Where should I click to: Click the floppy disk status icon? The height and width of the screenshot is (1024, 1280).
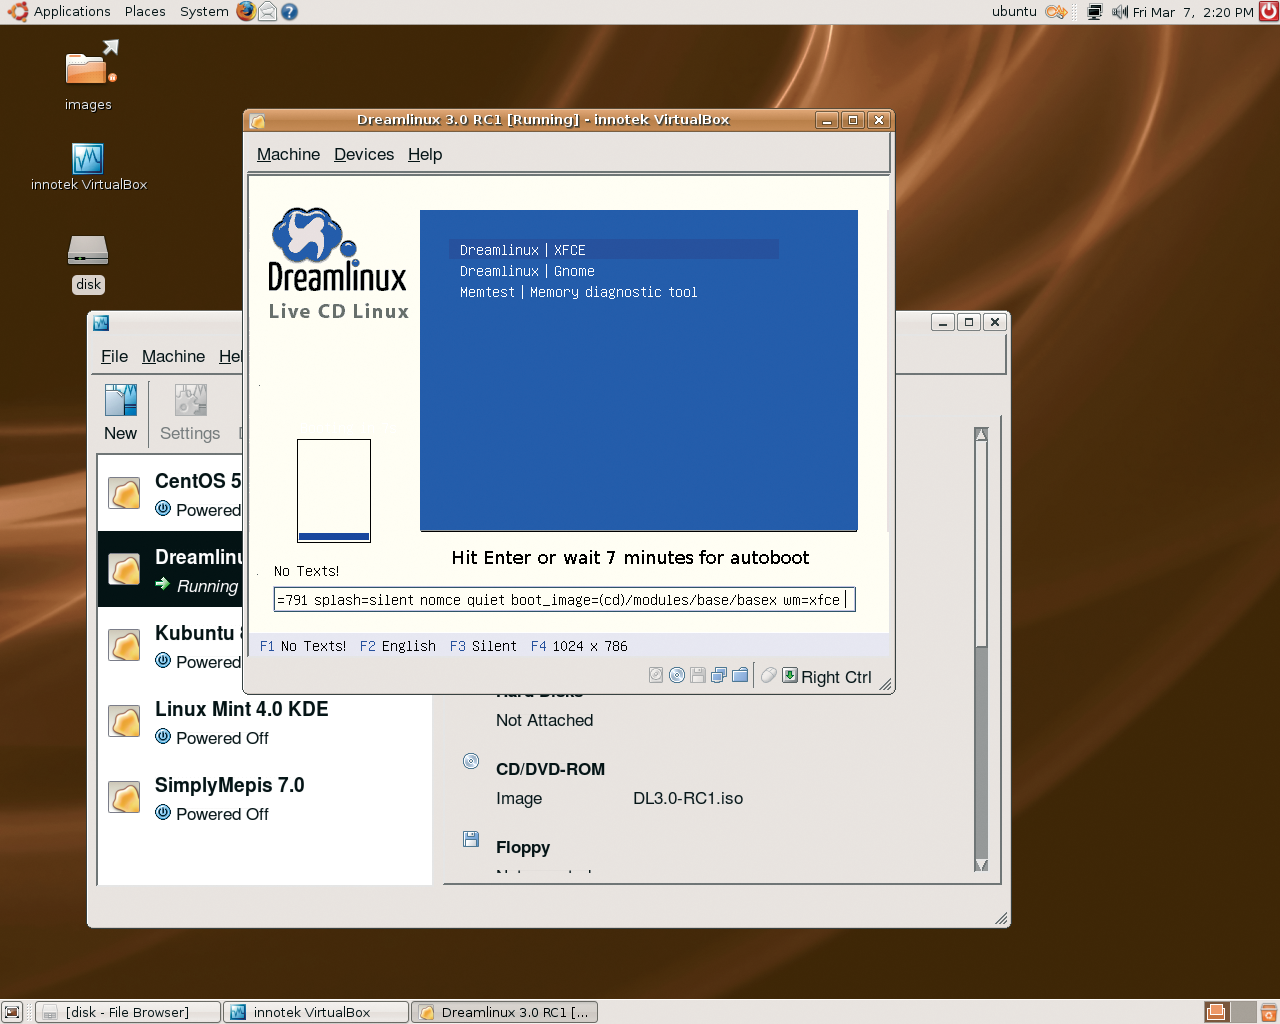click(698, 675)
